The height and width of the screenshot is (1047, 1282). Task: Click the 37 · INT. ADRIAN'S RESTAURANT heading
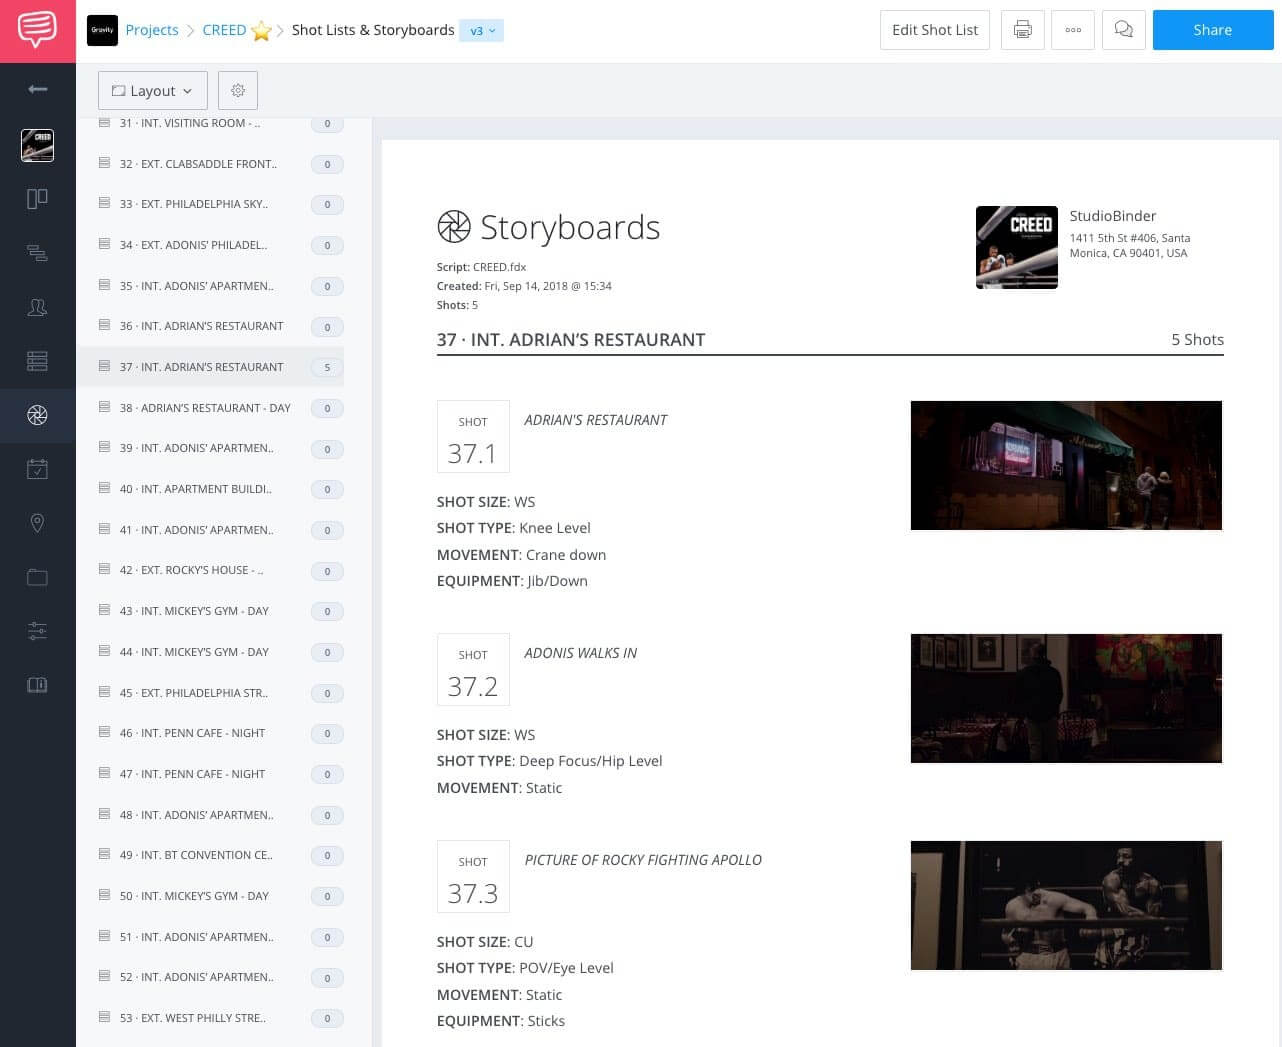pos(571,340)
